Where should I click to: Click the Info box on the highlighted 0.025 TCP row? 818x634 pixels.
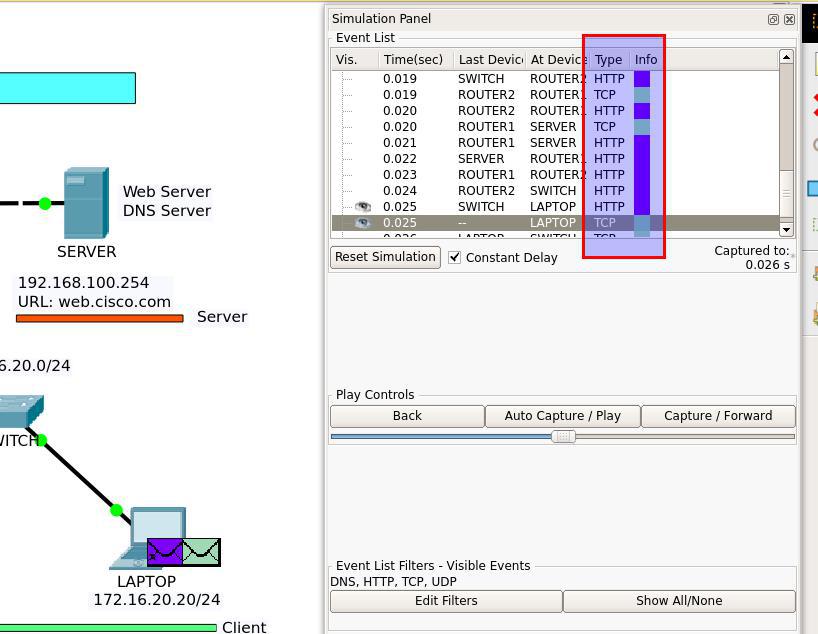[644, 222]
